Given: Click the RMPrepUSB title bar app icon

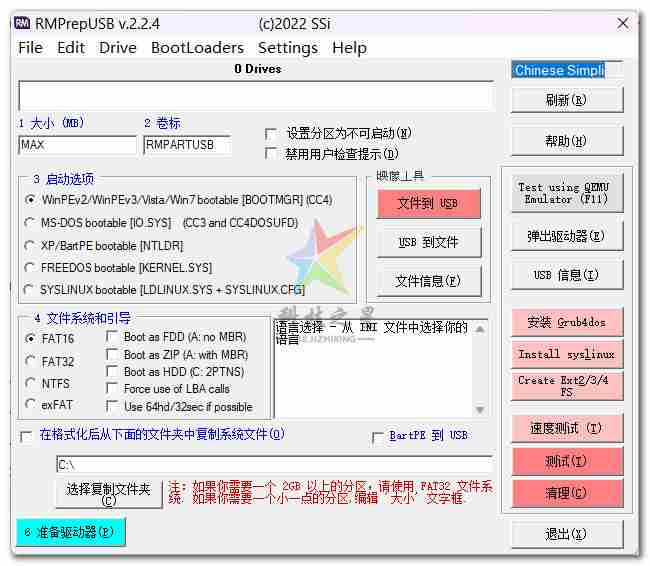Looking at the screenshot, I should [x=22, y=23].
